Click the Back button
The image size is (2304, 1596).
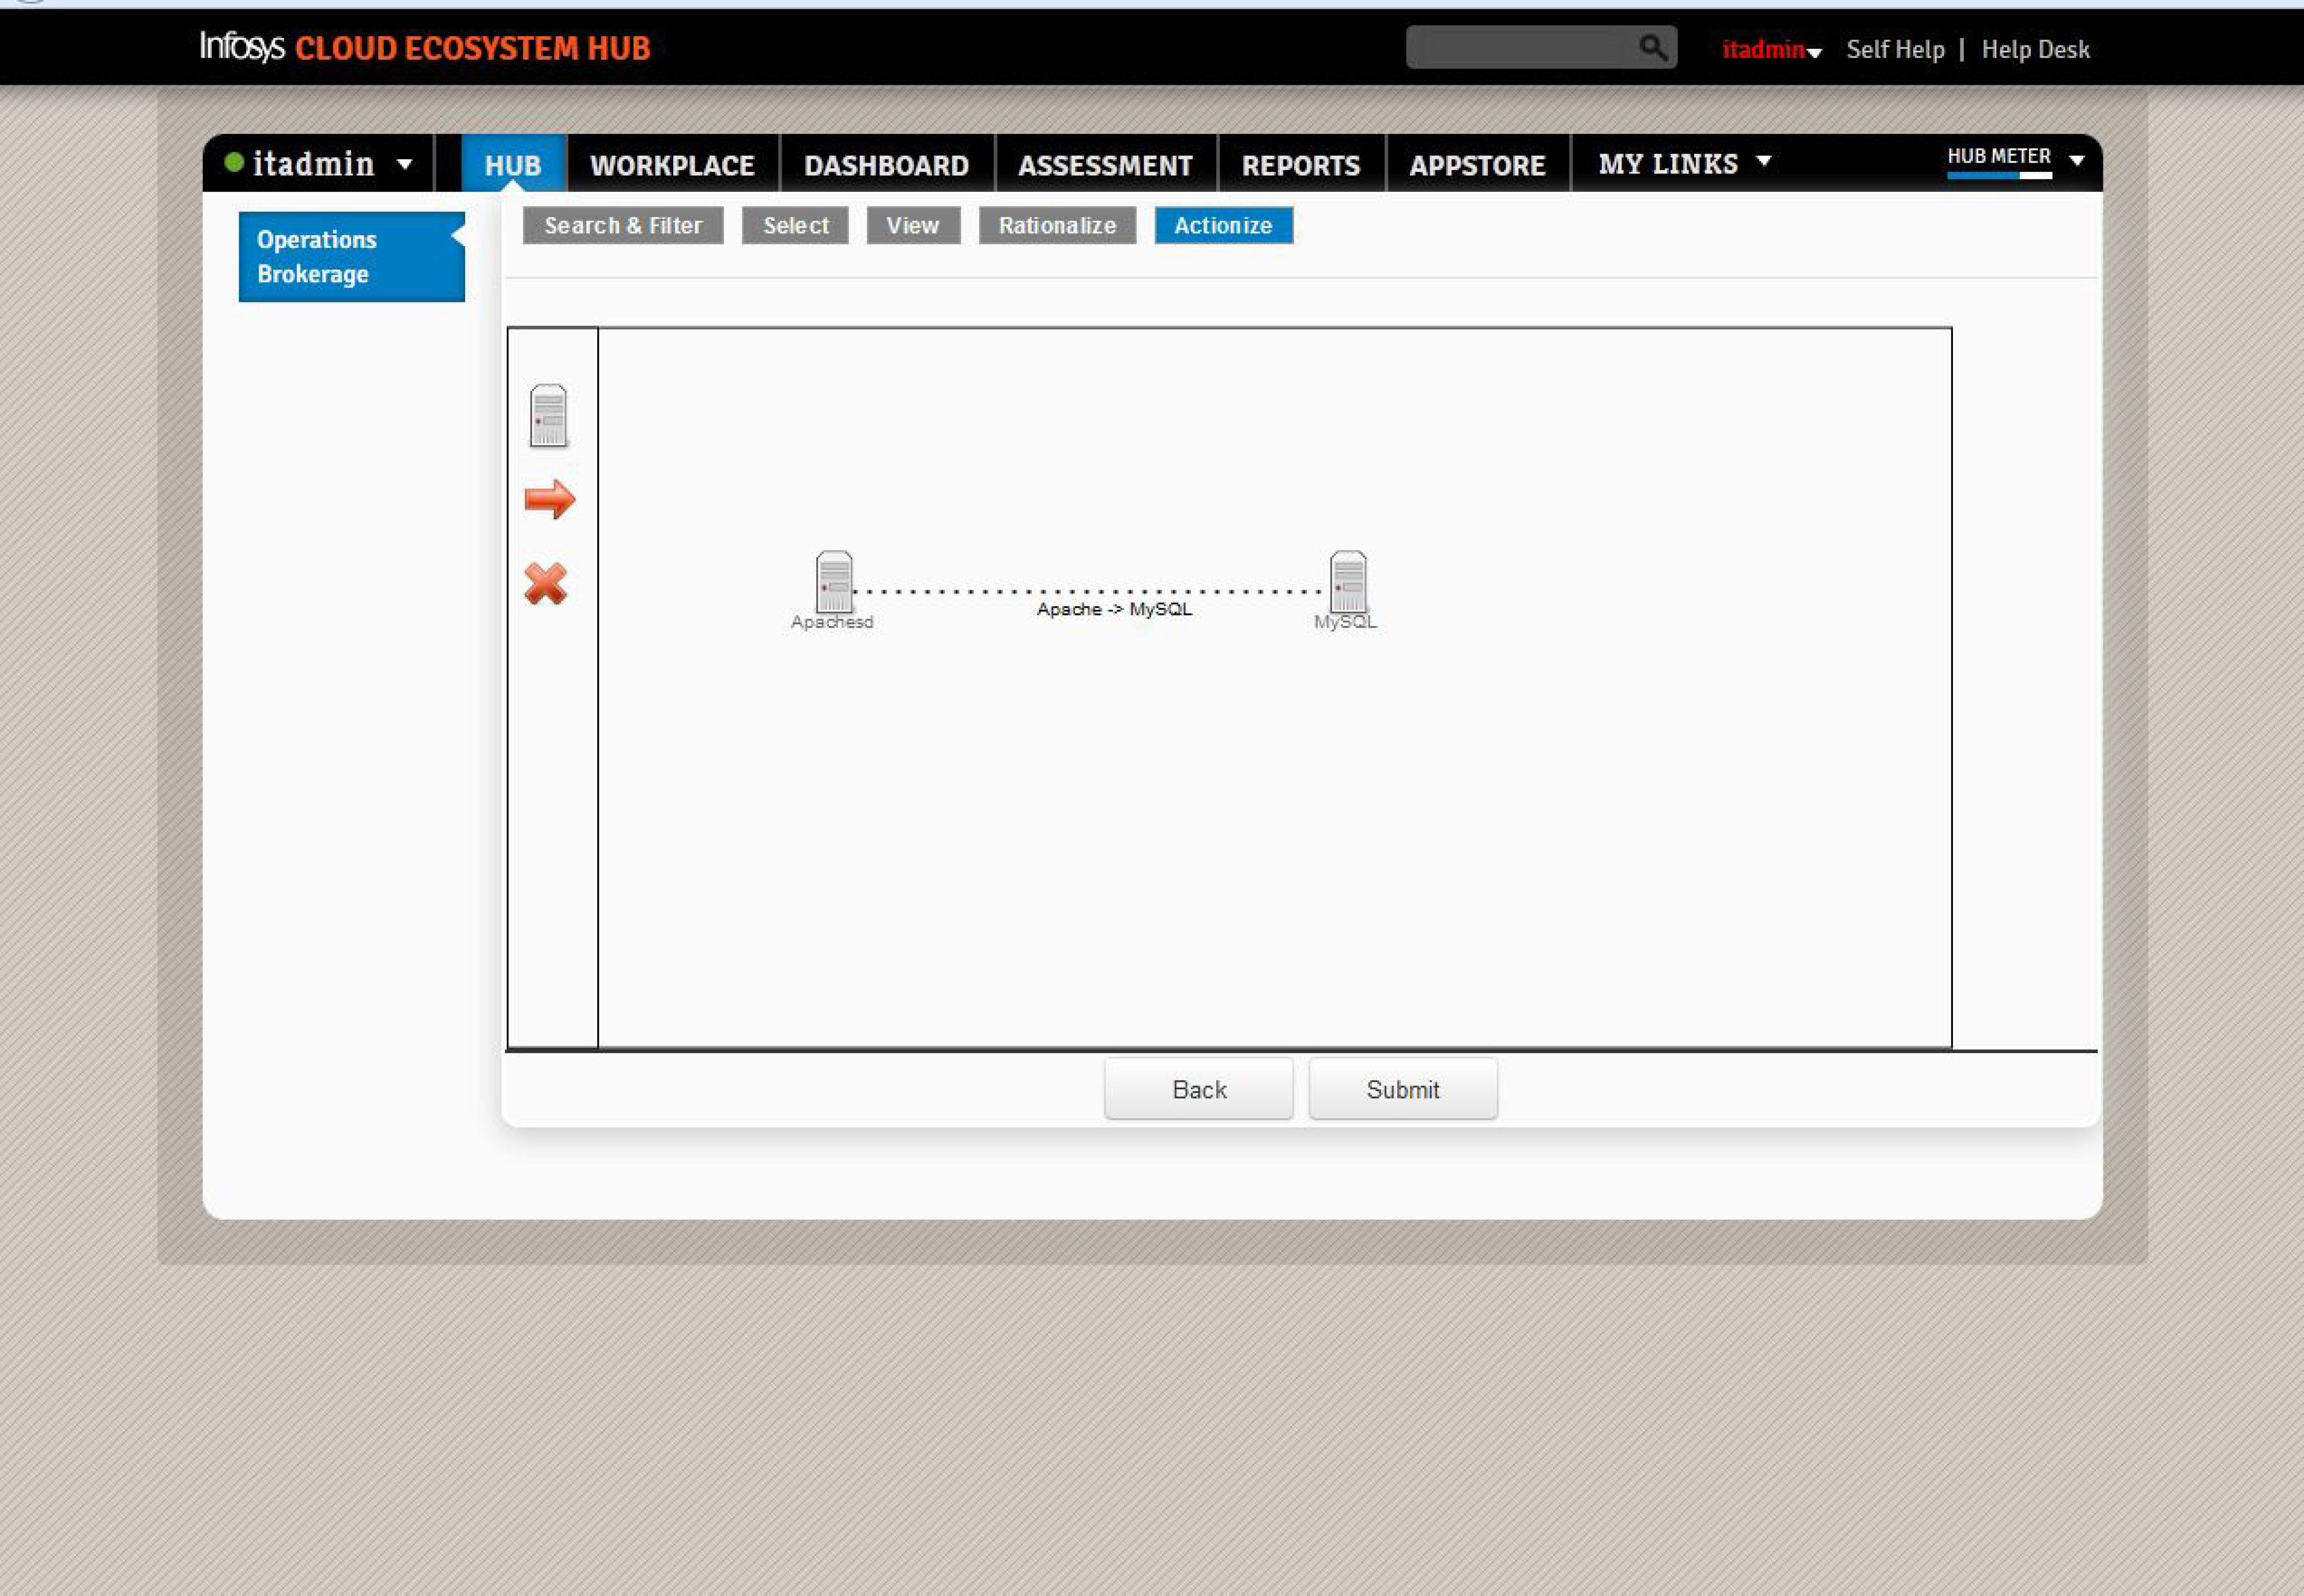(1199, 1089)
